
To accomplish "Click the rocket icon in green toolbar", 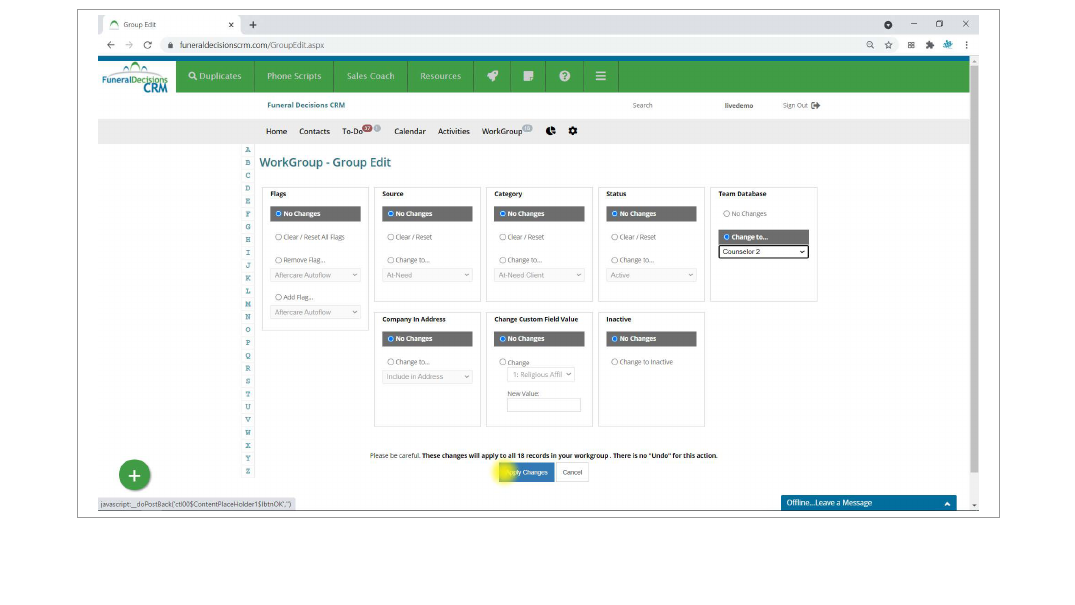I will tap(492, 76).
